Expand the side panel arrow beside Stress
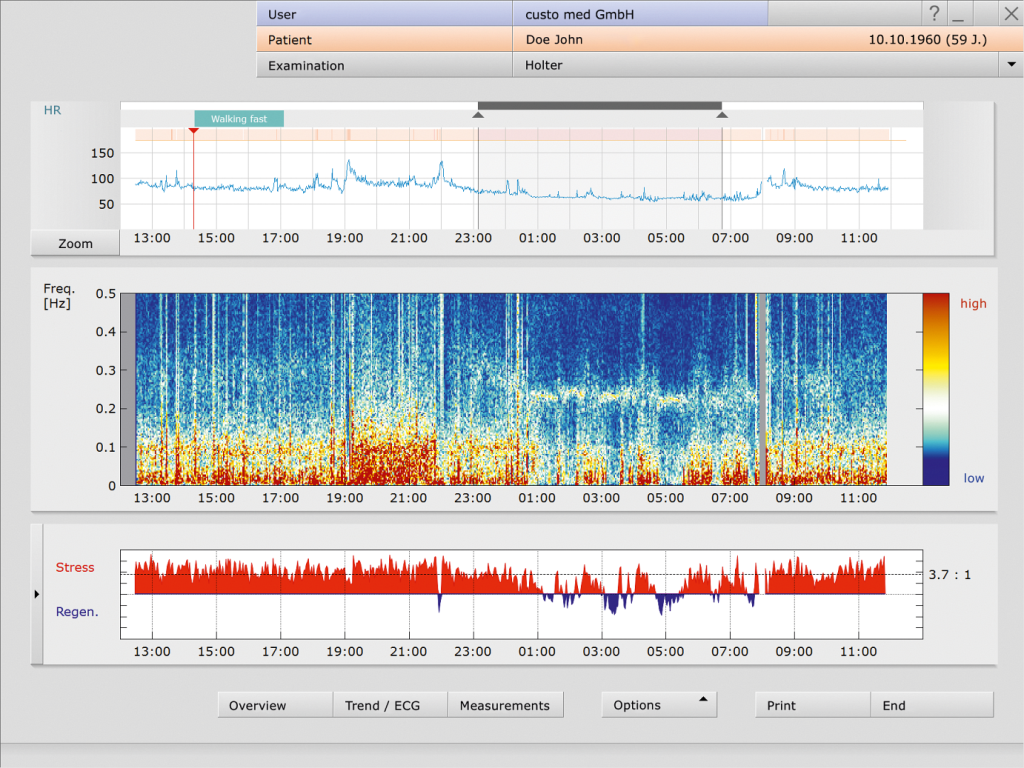Image resolution: width=1024 pixels, height=768 pixels. 37,594
